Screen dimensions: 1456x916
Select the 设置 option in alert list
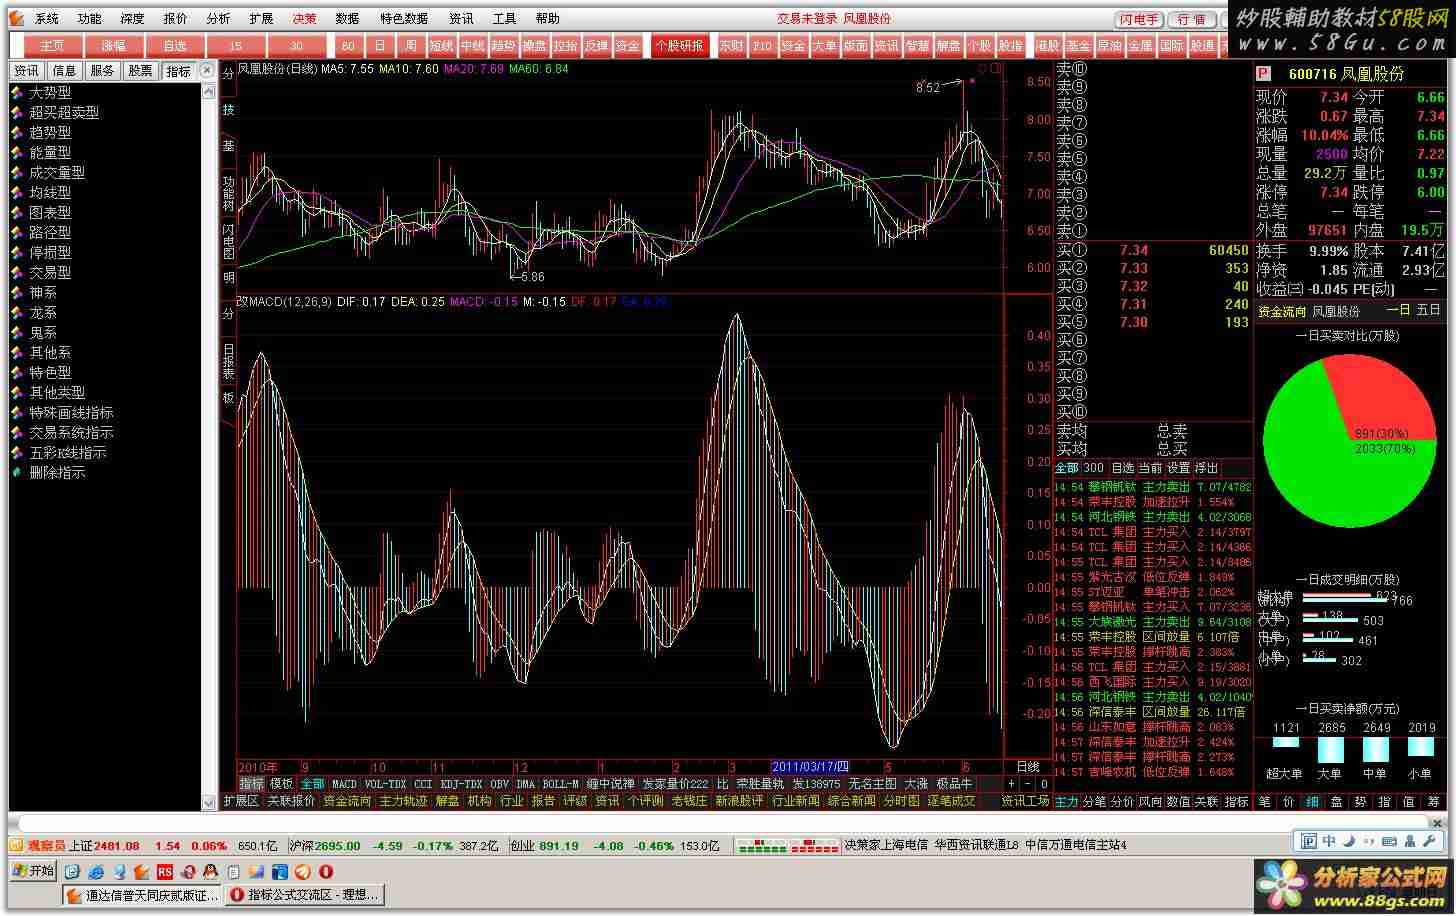(x=1179, y=468)
